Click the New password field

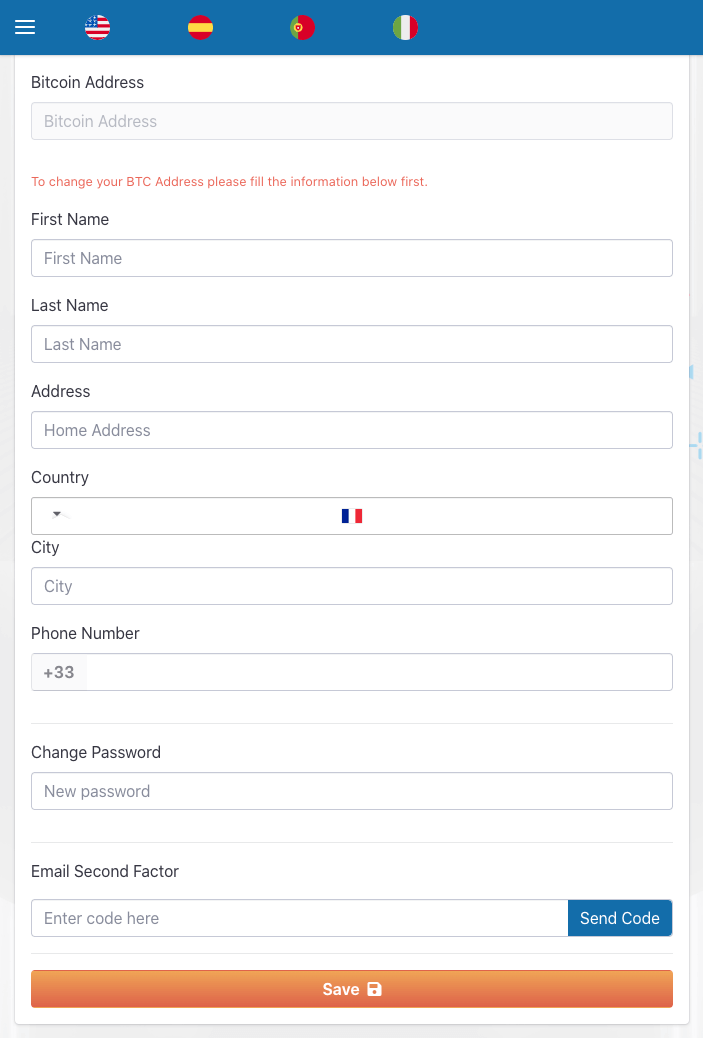click(351, 790)
